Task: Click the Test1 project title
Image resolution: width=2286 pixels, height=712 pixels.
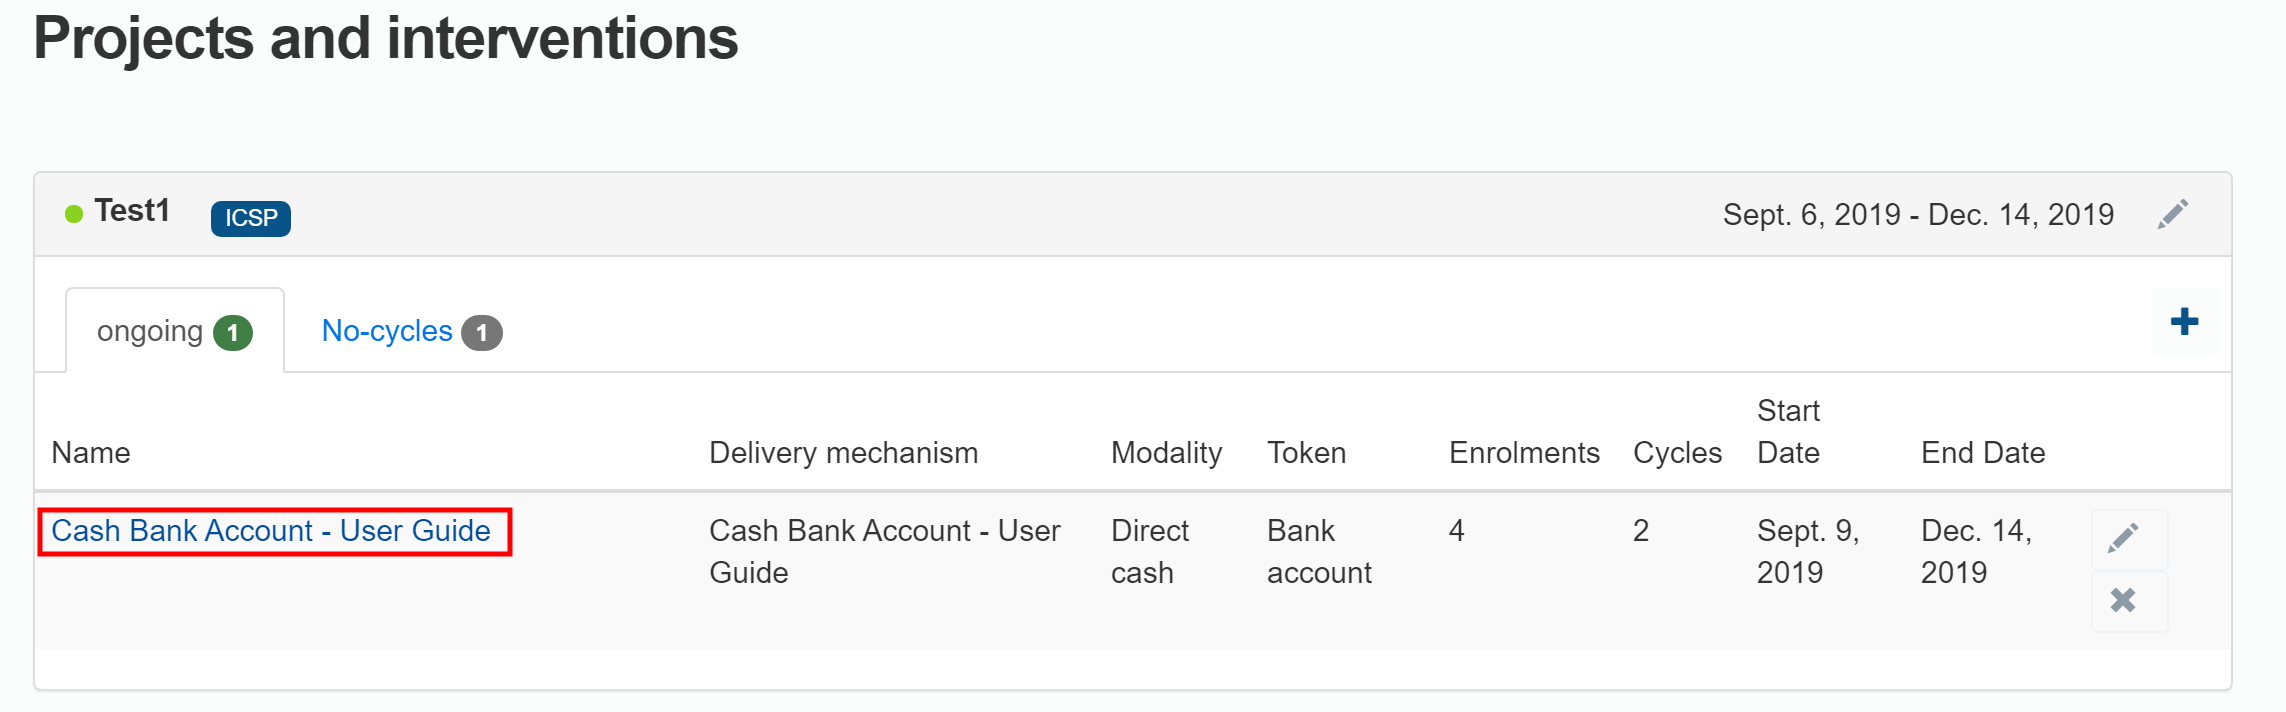Action: [x=132, y=211]
